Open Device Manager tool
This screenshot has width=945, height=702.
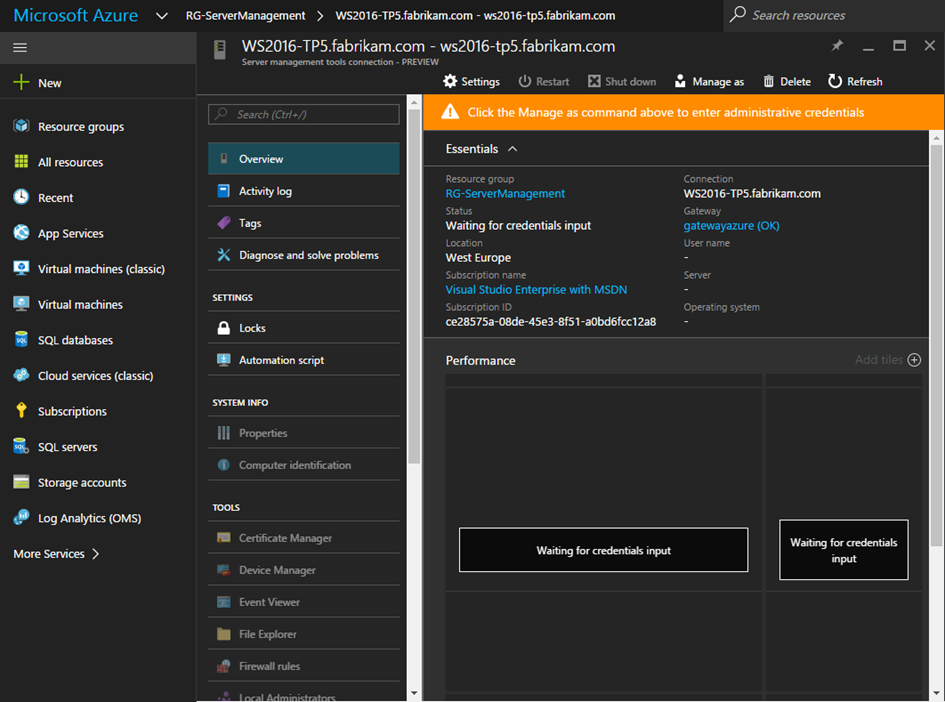(304, 569)
